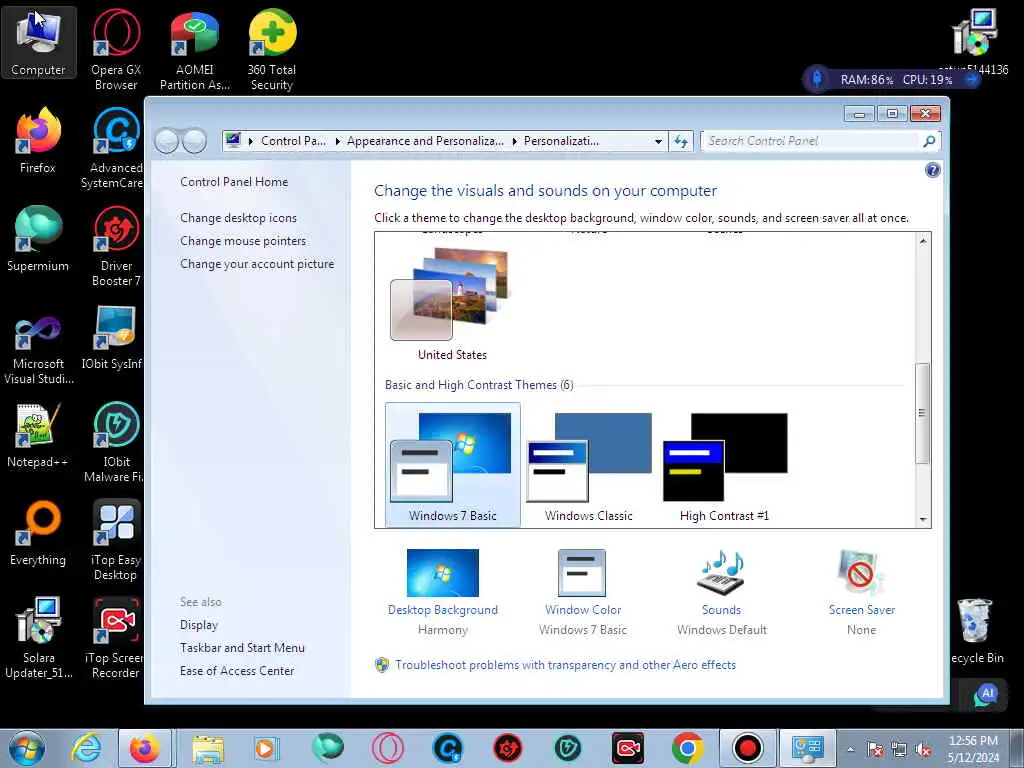Viewport: 1024px width, 768px height.
Task: Go to Control Panel Home
Action: click(x=234, y=182)
